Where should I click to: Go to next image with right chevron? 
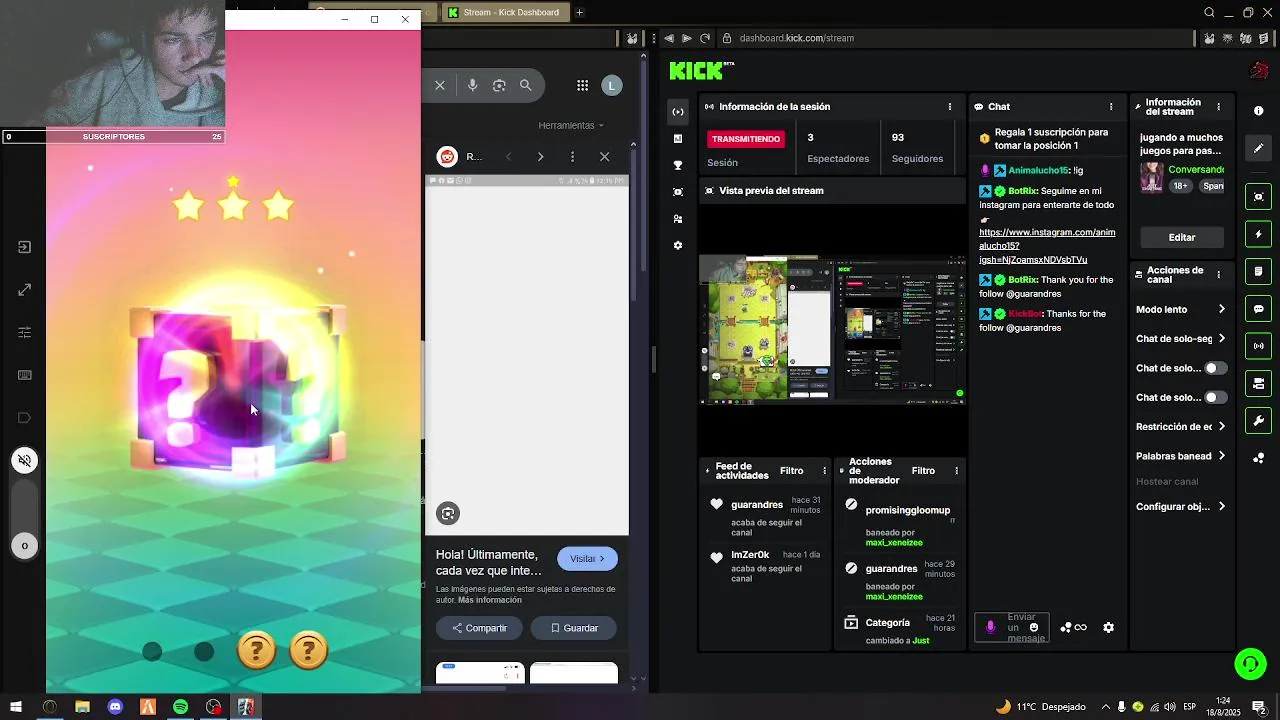[540, 157]
